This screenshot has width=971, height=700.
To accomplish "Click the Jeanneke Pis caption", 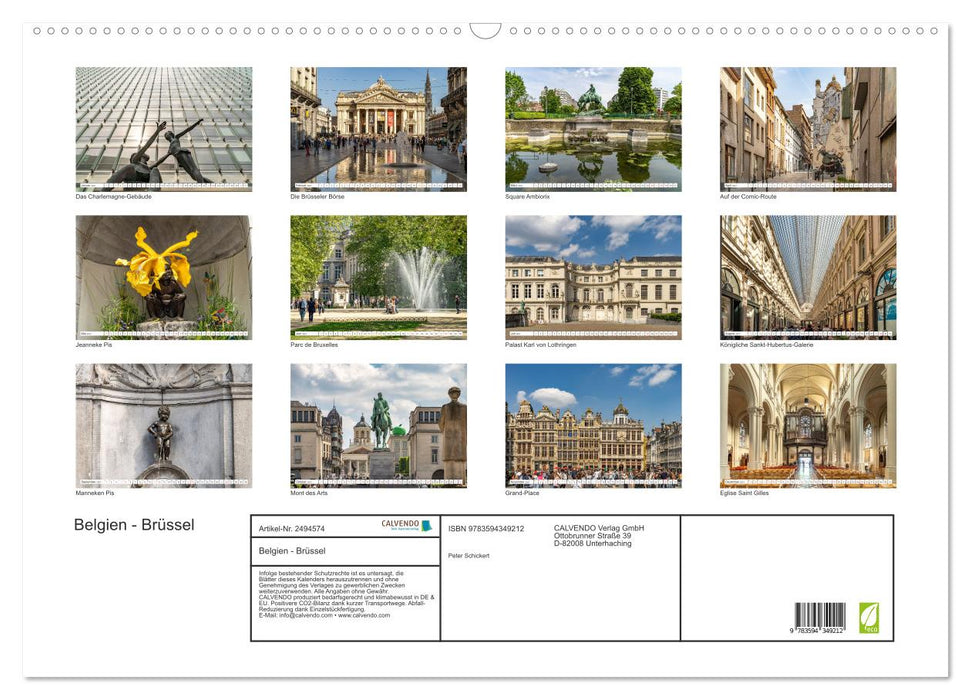I will coord(94,344).
